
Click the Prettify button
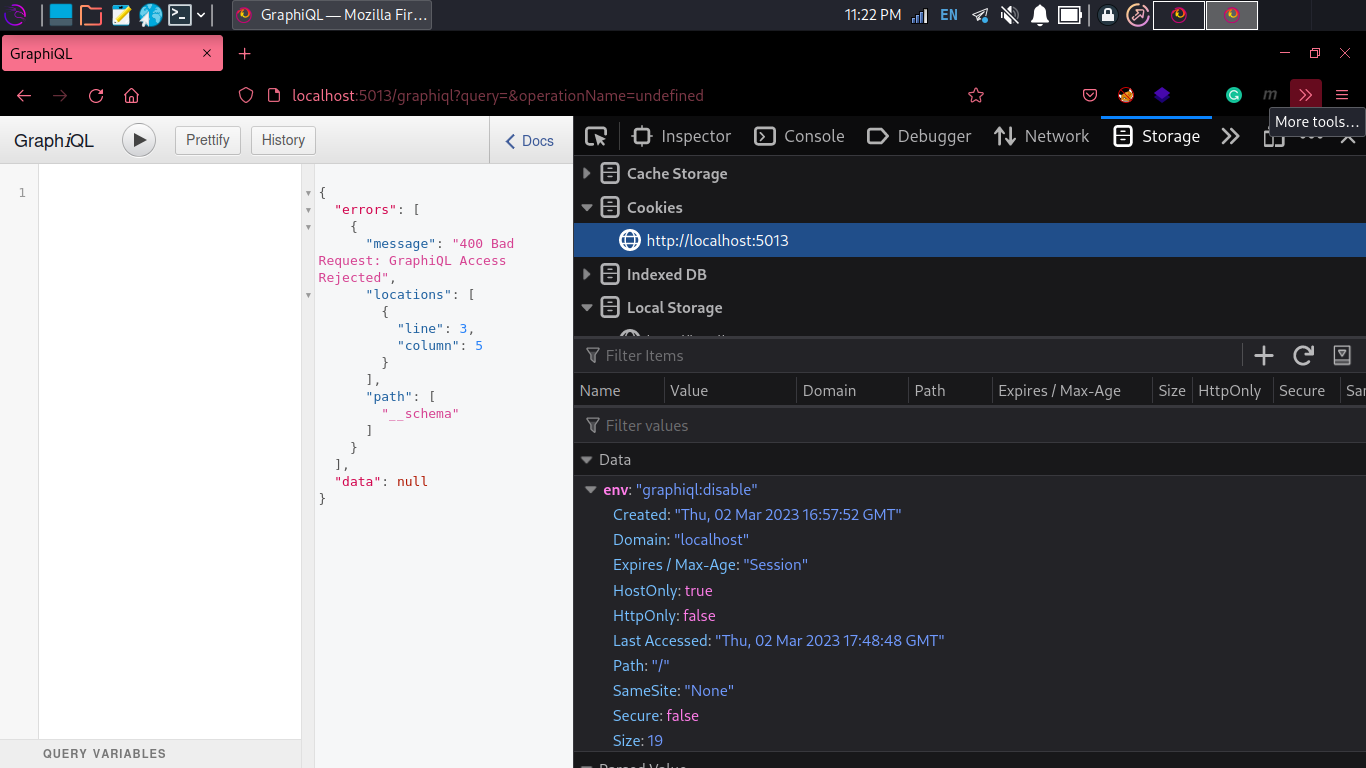point(208,140)
